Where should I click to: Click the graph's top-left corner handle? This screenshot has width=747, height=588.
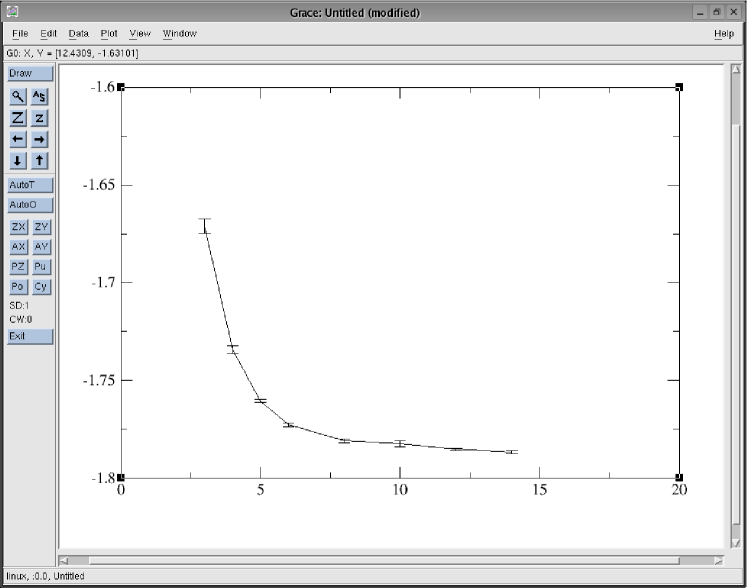(x=121, y=87)
